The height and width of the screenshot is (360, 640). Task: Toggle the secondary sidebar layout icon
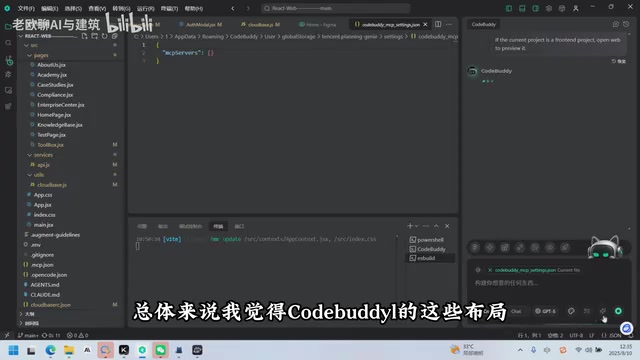536,8
